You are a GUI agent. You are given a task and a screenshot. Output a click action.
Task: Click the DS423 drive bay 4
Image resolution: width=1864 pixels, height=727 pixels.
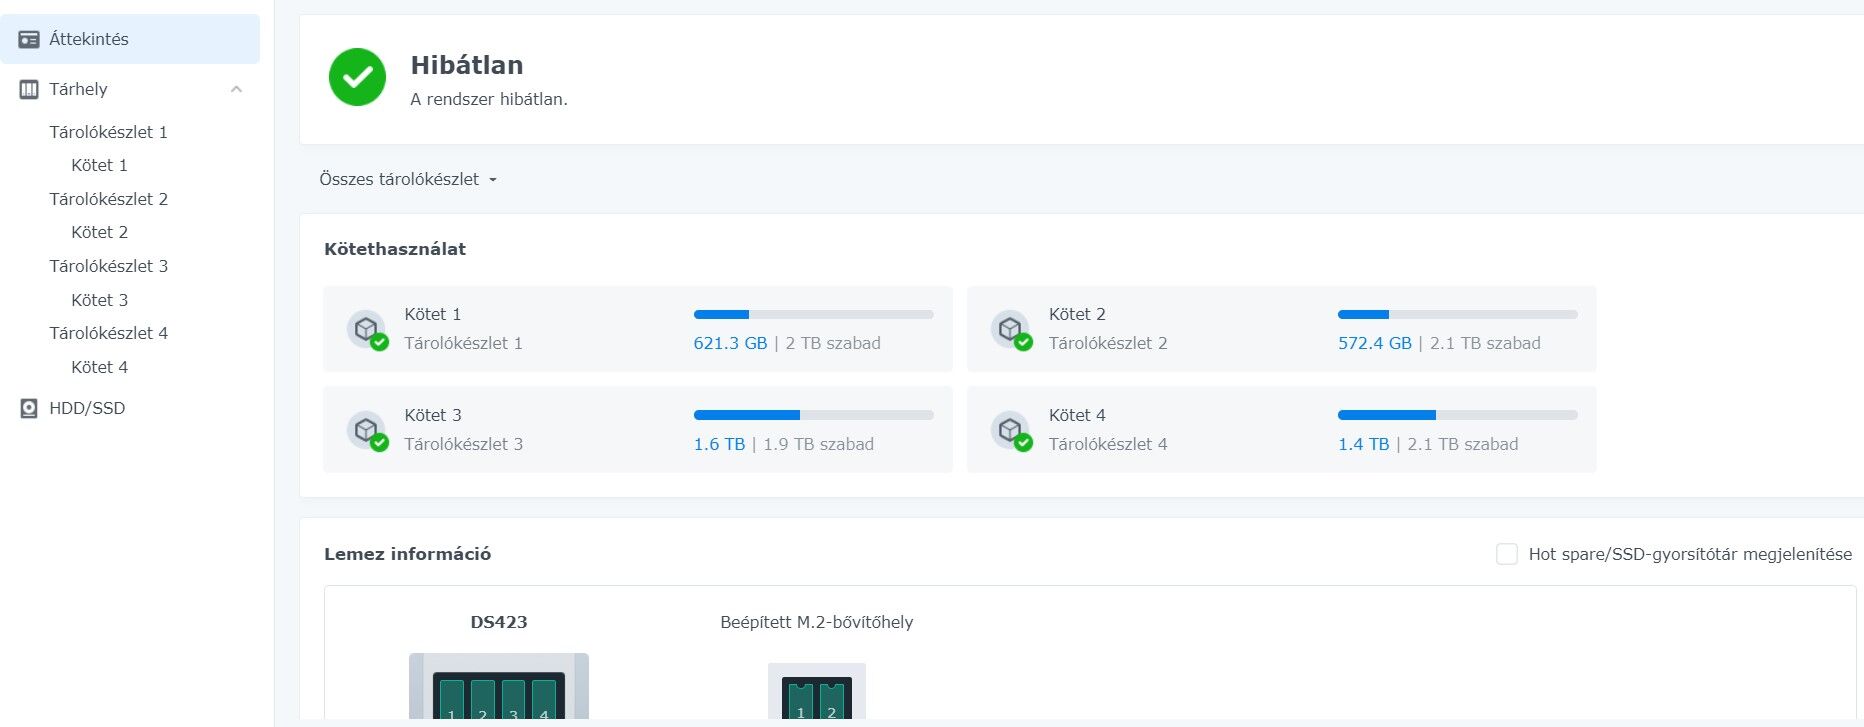(x=544, y=699)
